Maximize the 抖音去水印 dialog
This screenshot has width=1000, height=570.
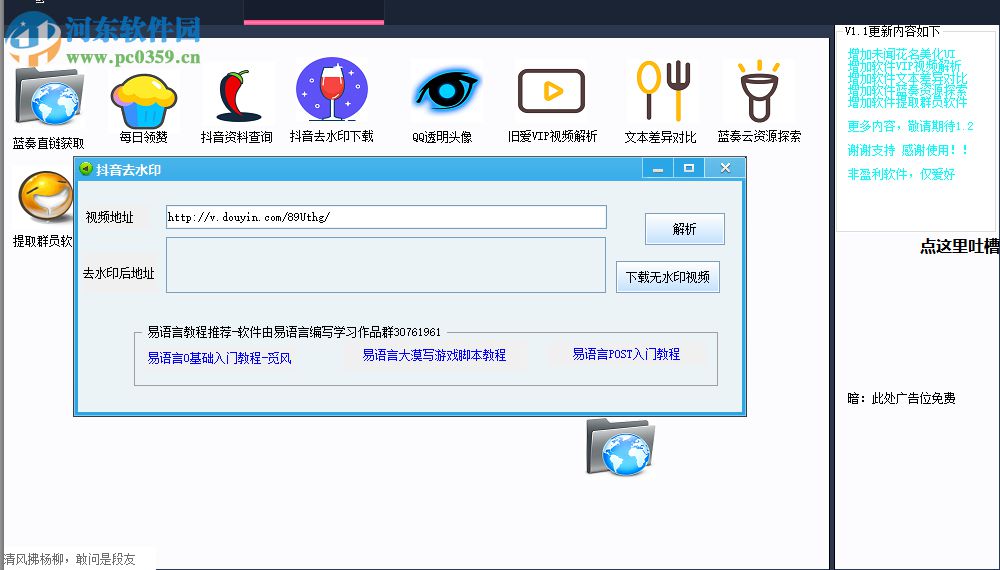[689, 168]
